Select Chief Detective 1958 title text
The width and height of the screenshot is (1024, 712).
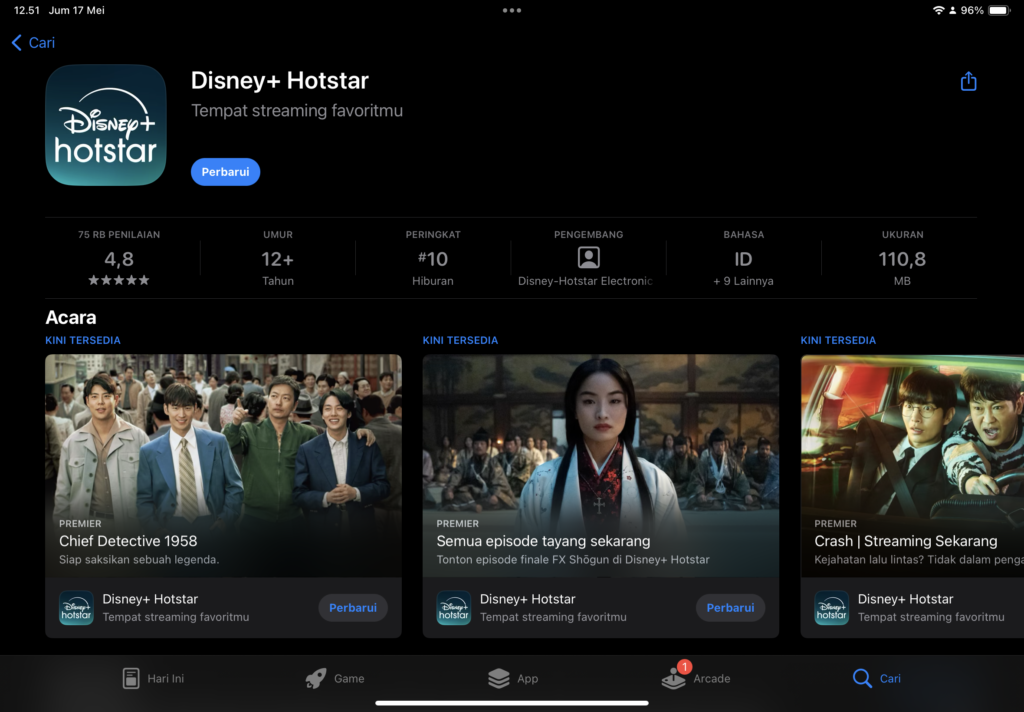(x=128, y=541)
